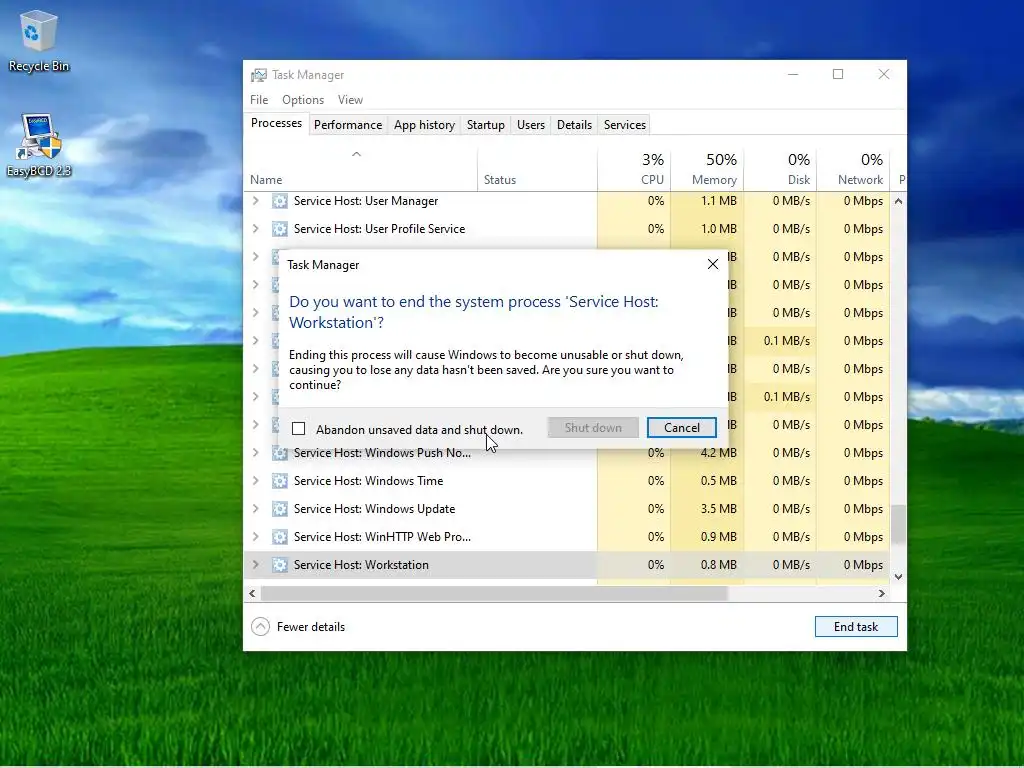The height and width of the screenshot is (768, 1024).
Task: Maximize the Task Manager window
Action: (838, 74)
